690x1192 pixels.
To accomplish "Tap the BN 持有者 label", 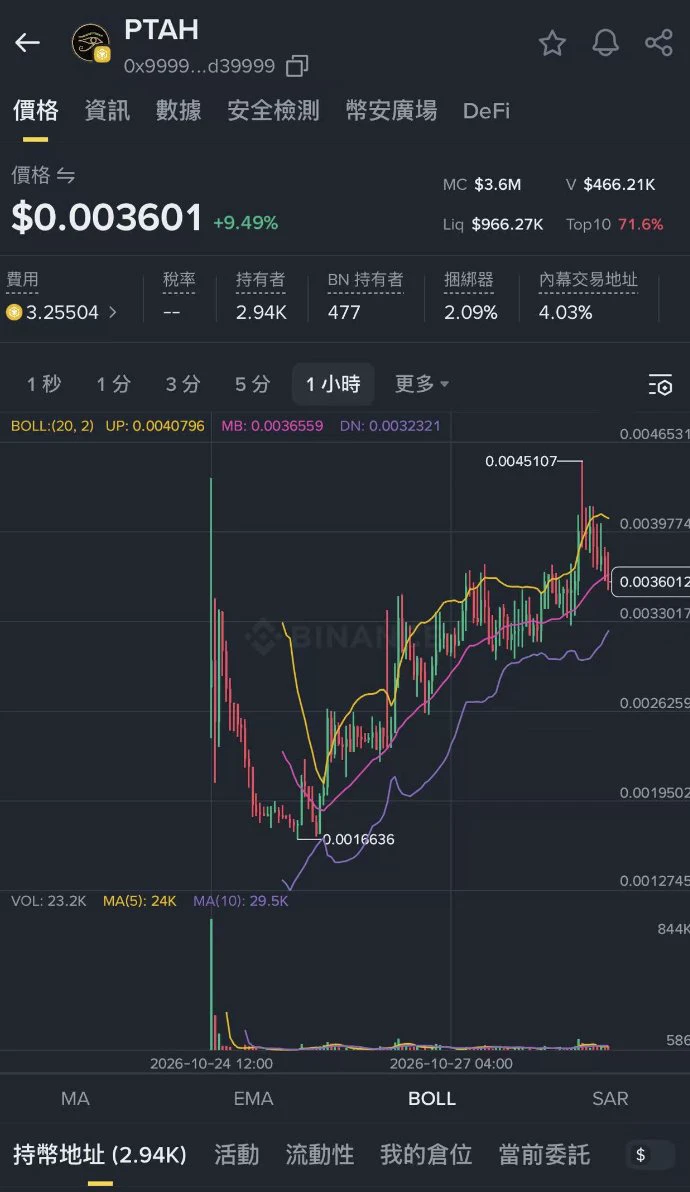I will 366,280.
